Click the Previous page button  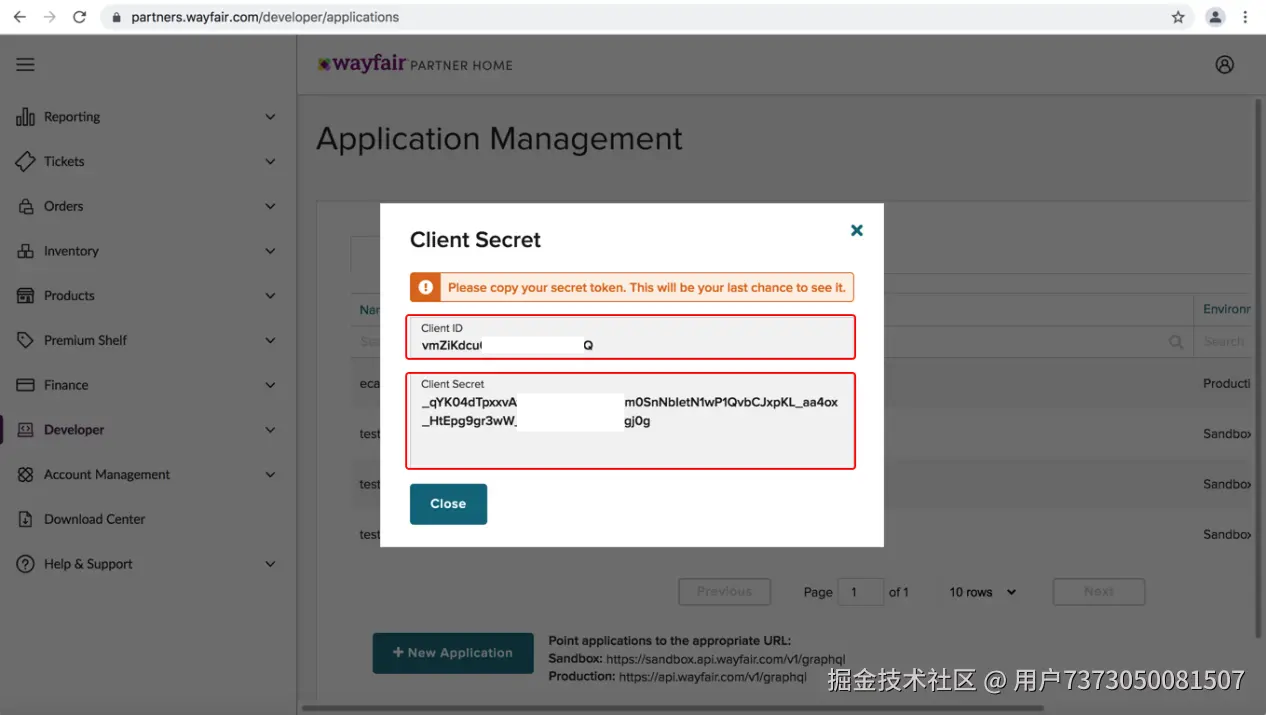[x=725, y=592]
